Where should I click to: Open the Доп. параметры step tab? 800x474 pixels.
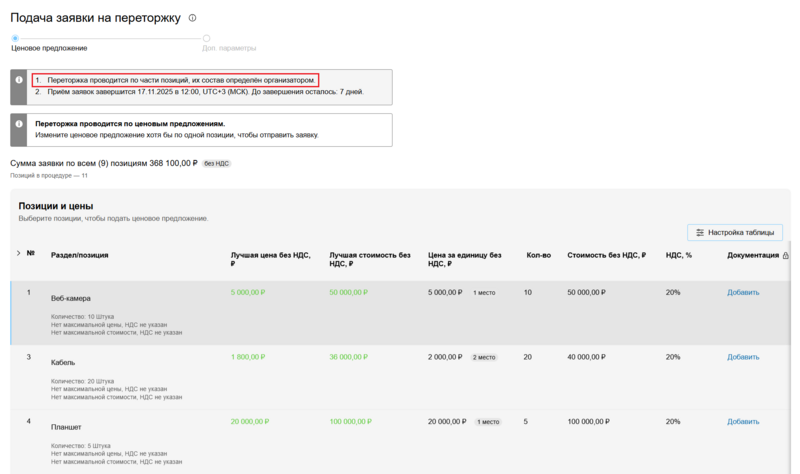(228, 48)
